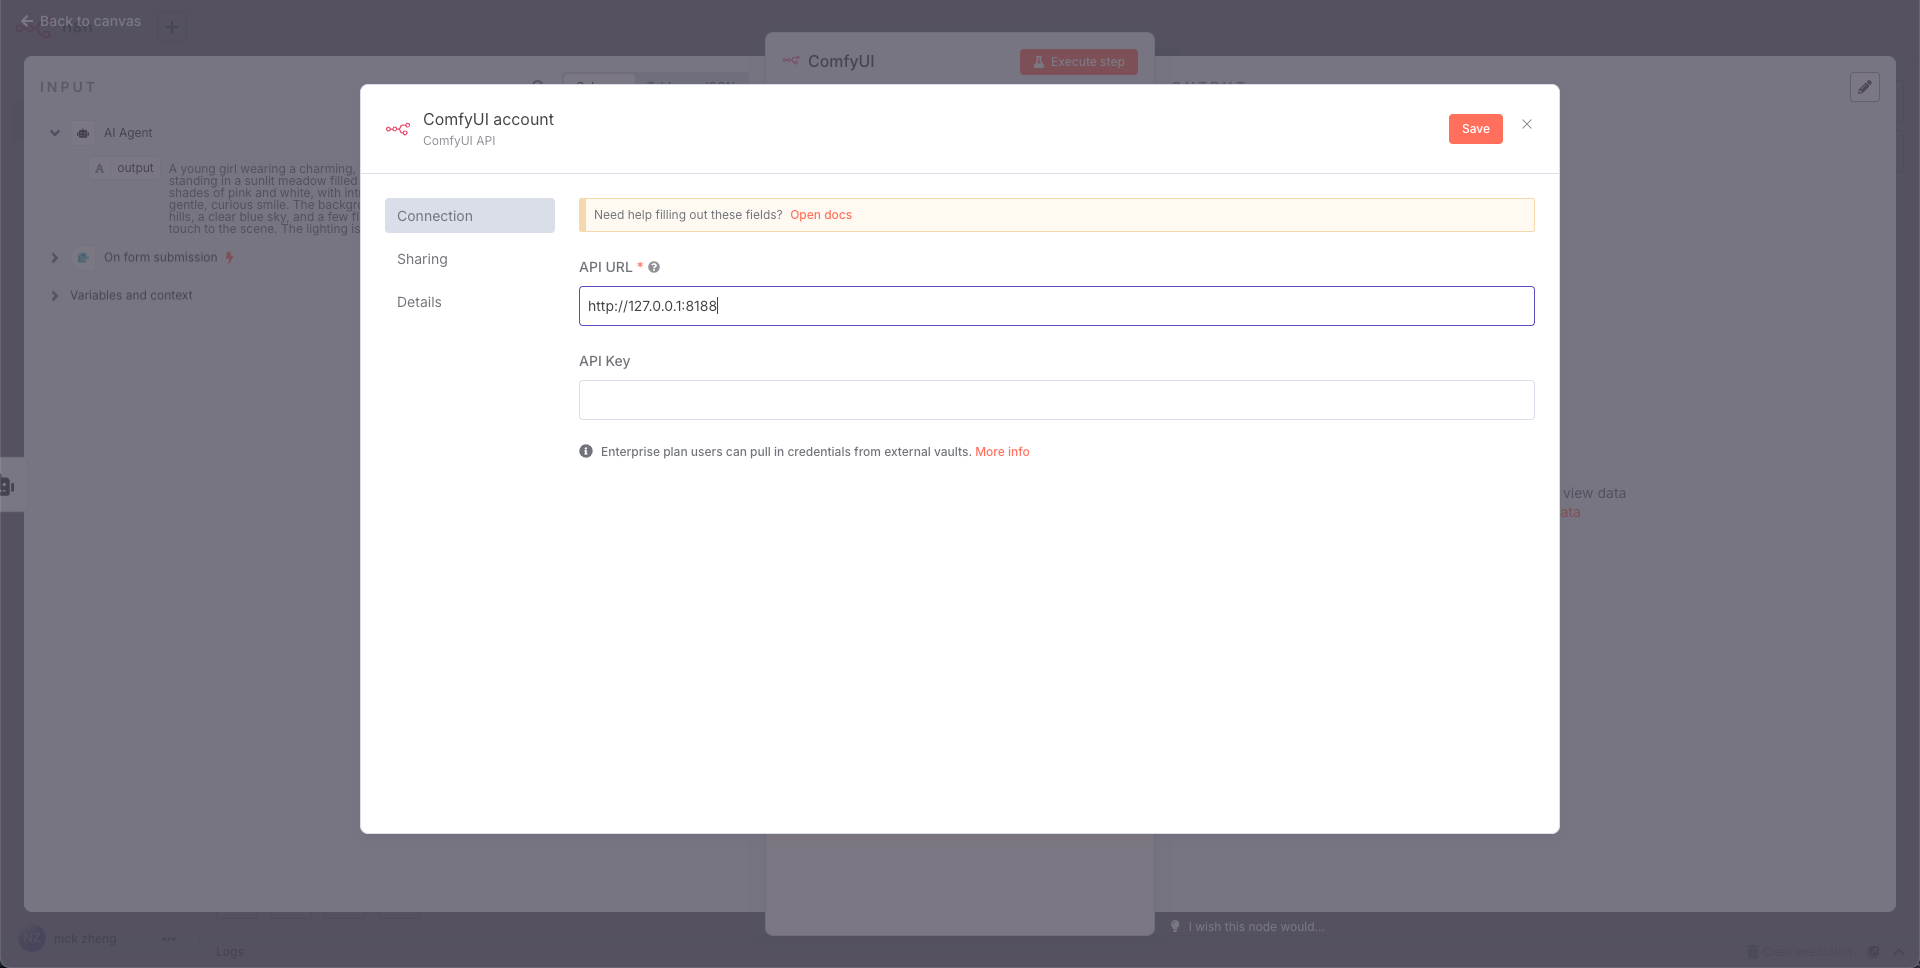The image size is (1920, 968).
Task: Click the trigger bolt icon by form submission
Action: pos(230,258)
